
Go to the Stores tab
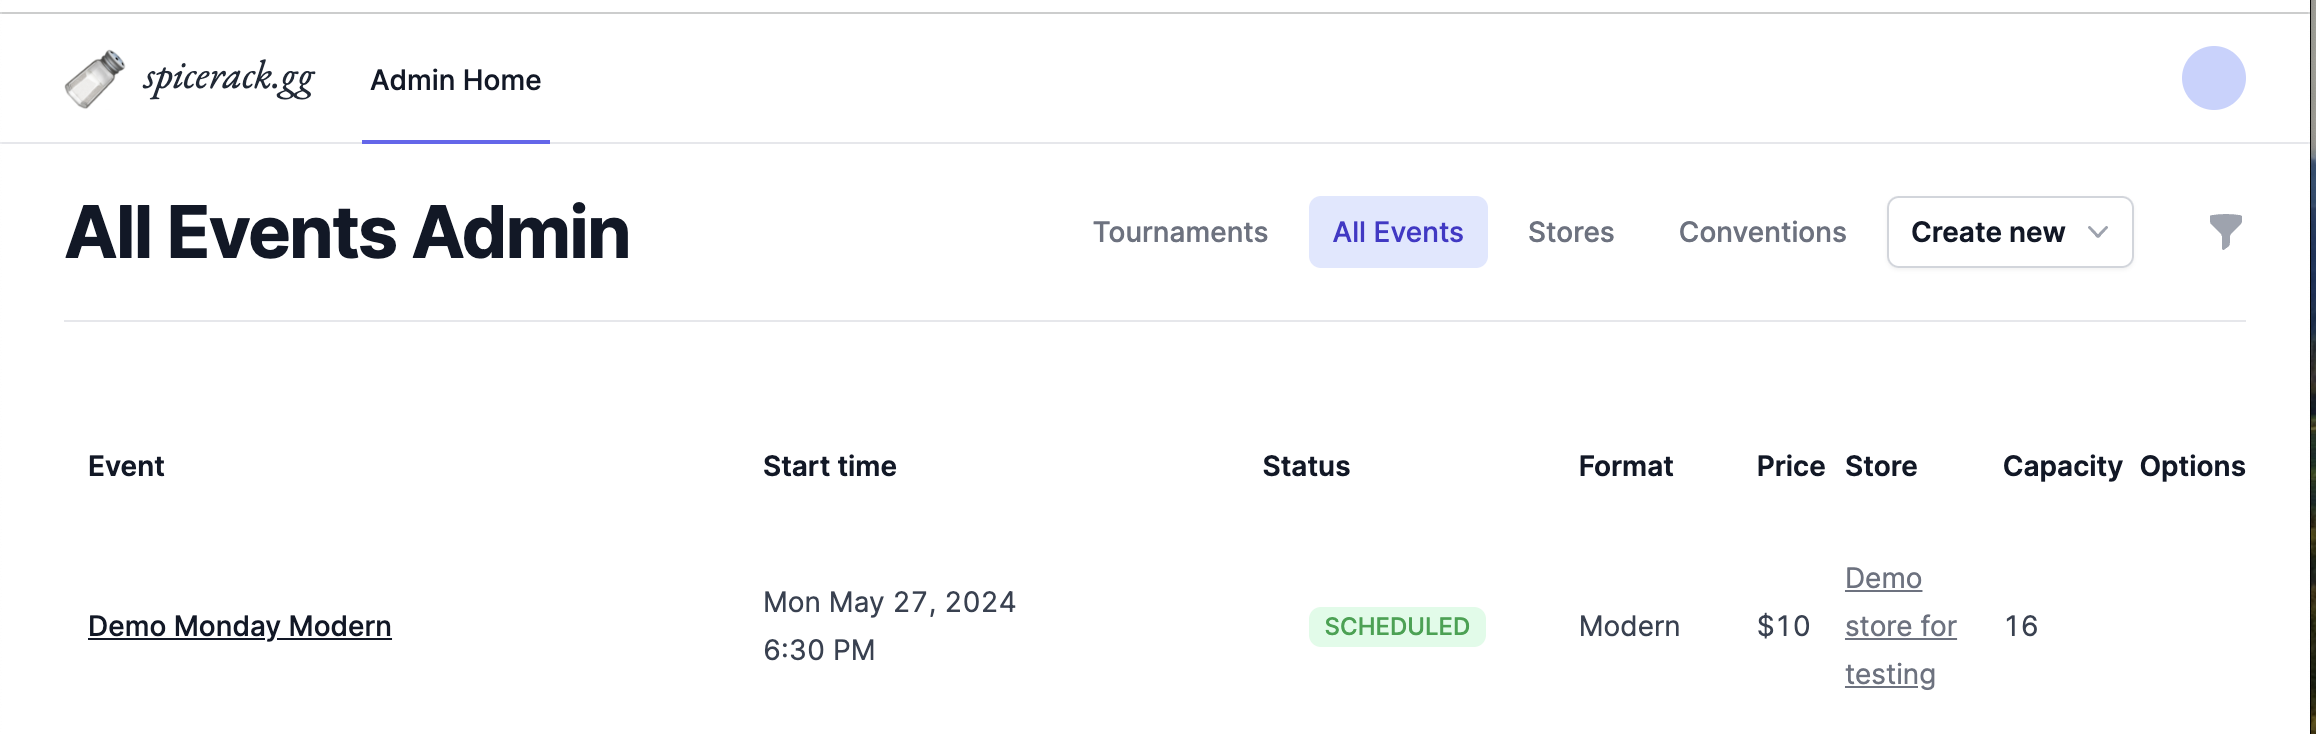pos(1570,232)
